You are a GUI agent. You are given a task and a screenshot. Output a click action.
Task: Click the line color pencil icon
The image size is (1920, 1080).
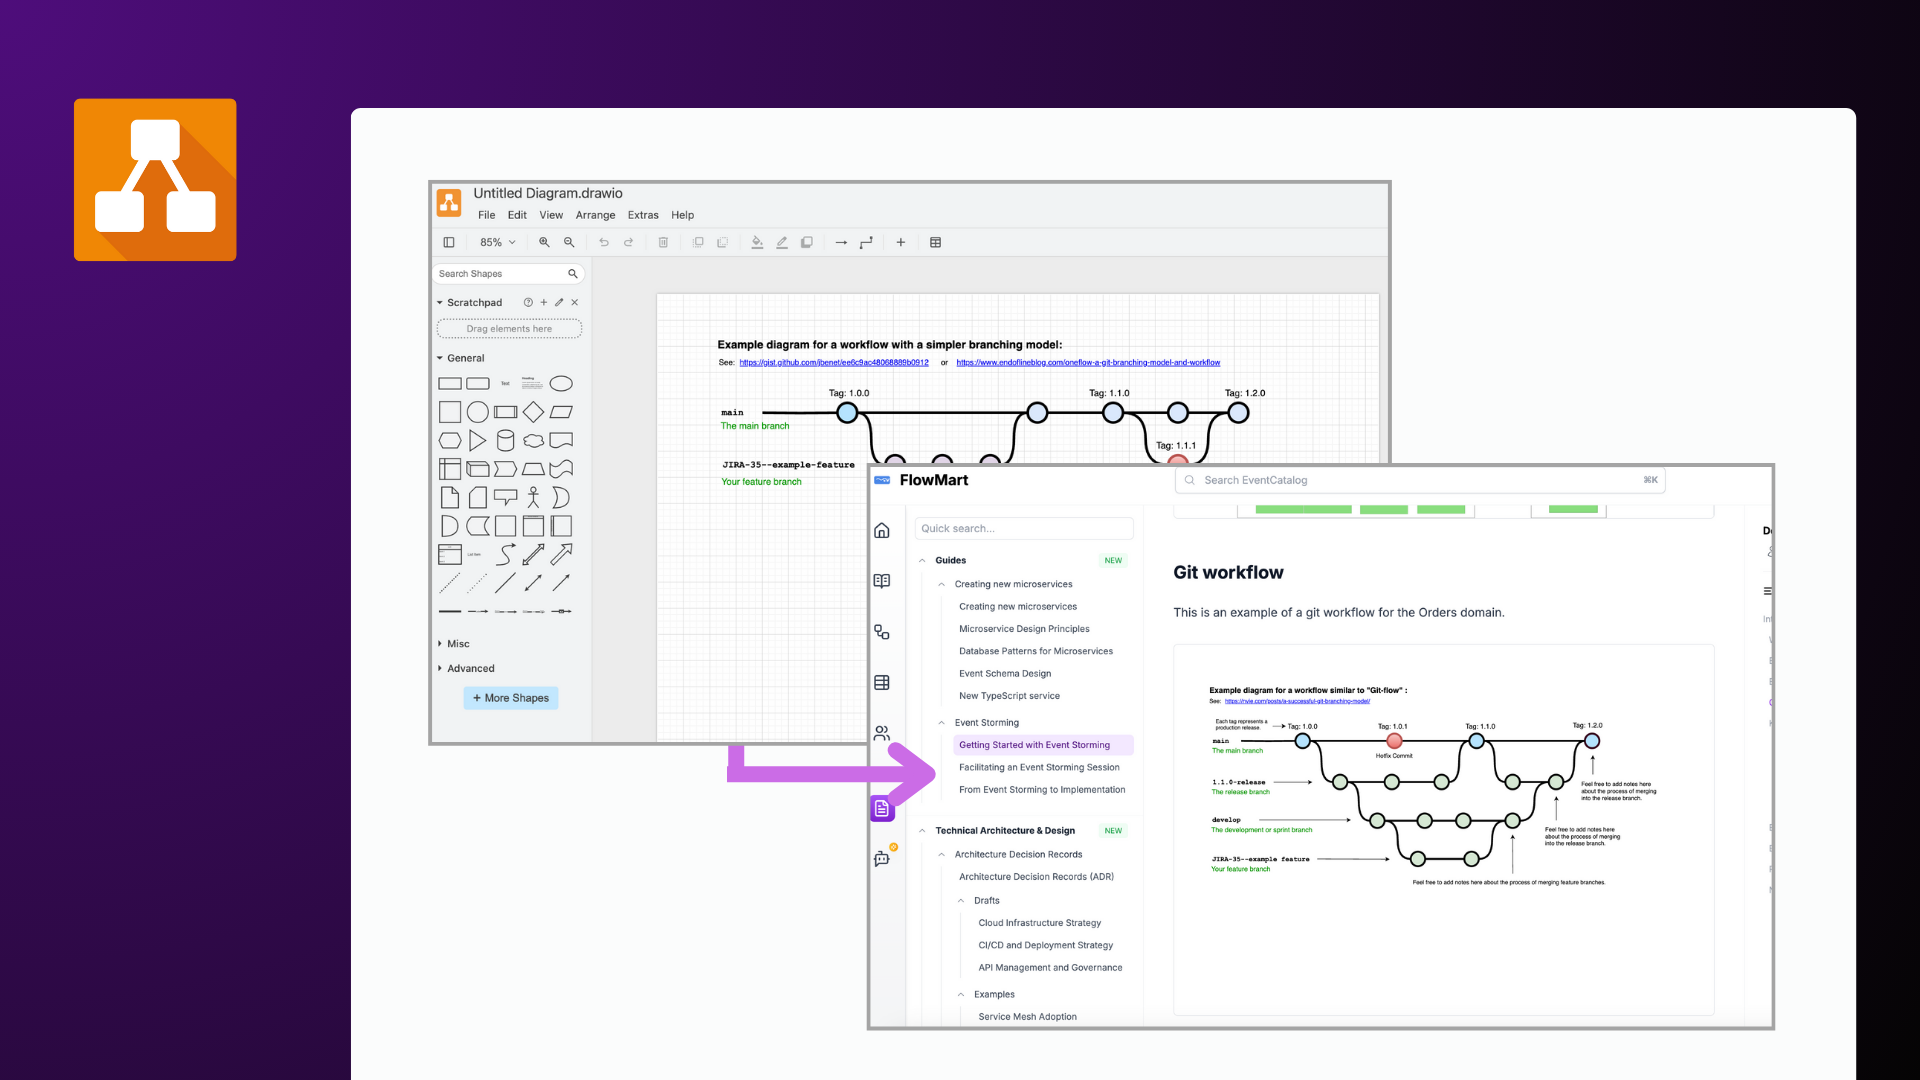click(x=782, y=242)
